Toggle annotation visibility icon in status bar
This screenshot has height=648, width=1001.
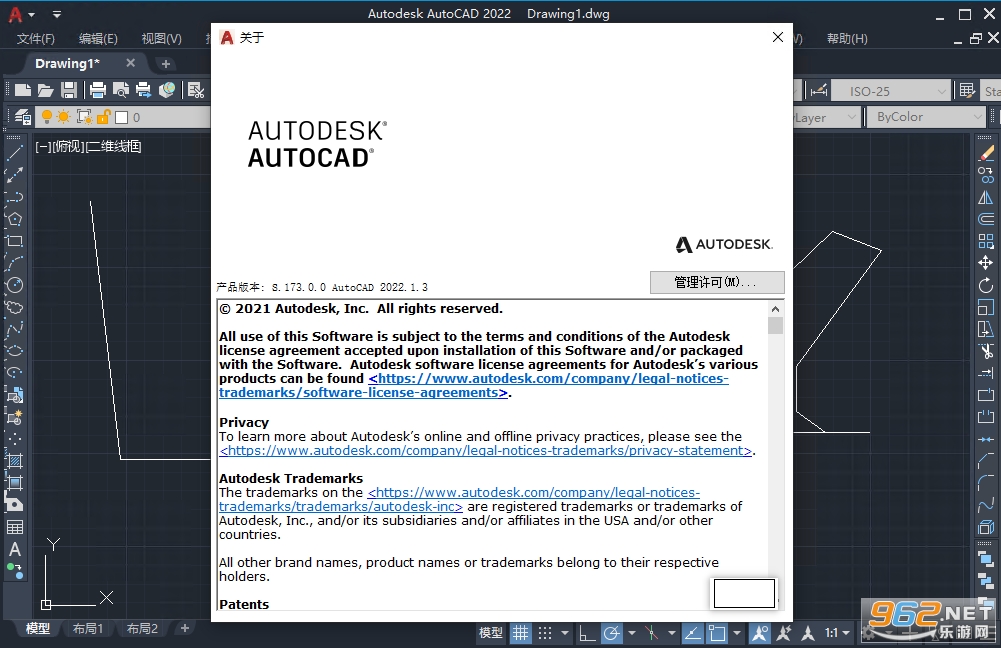[760, 633]
